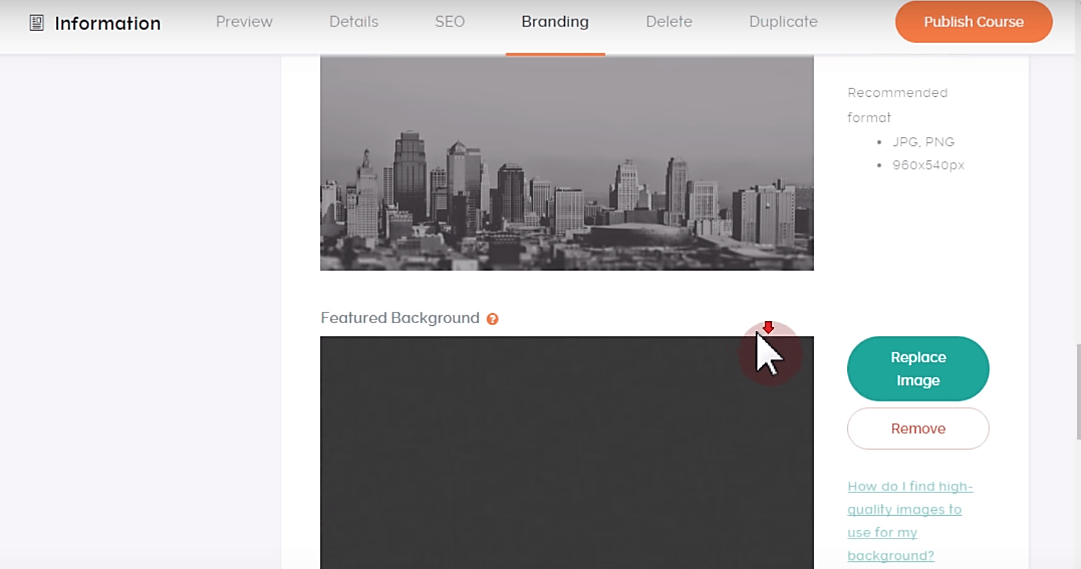The width and height of the screenshot is (1081, 569).
Task: Click the Replace Image button
Action: [x=917, y=368]
